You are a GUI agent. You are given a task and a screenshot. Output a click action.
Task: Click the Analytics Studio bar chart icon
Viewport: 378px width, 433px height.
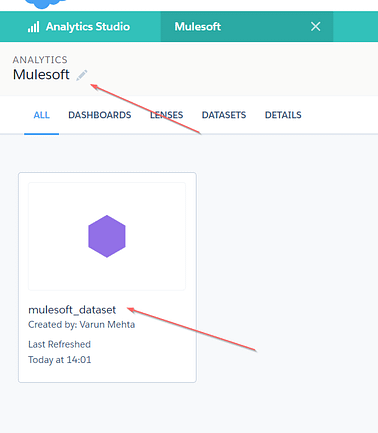33,27
